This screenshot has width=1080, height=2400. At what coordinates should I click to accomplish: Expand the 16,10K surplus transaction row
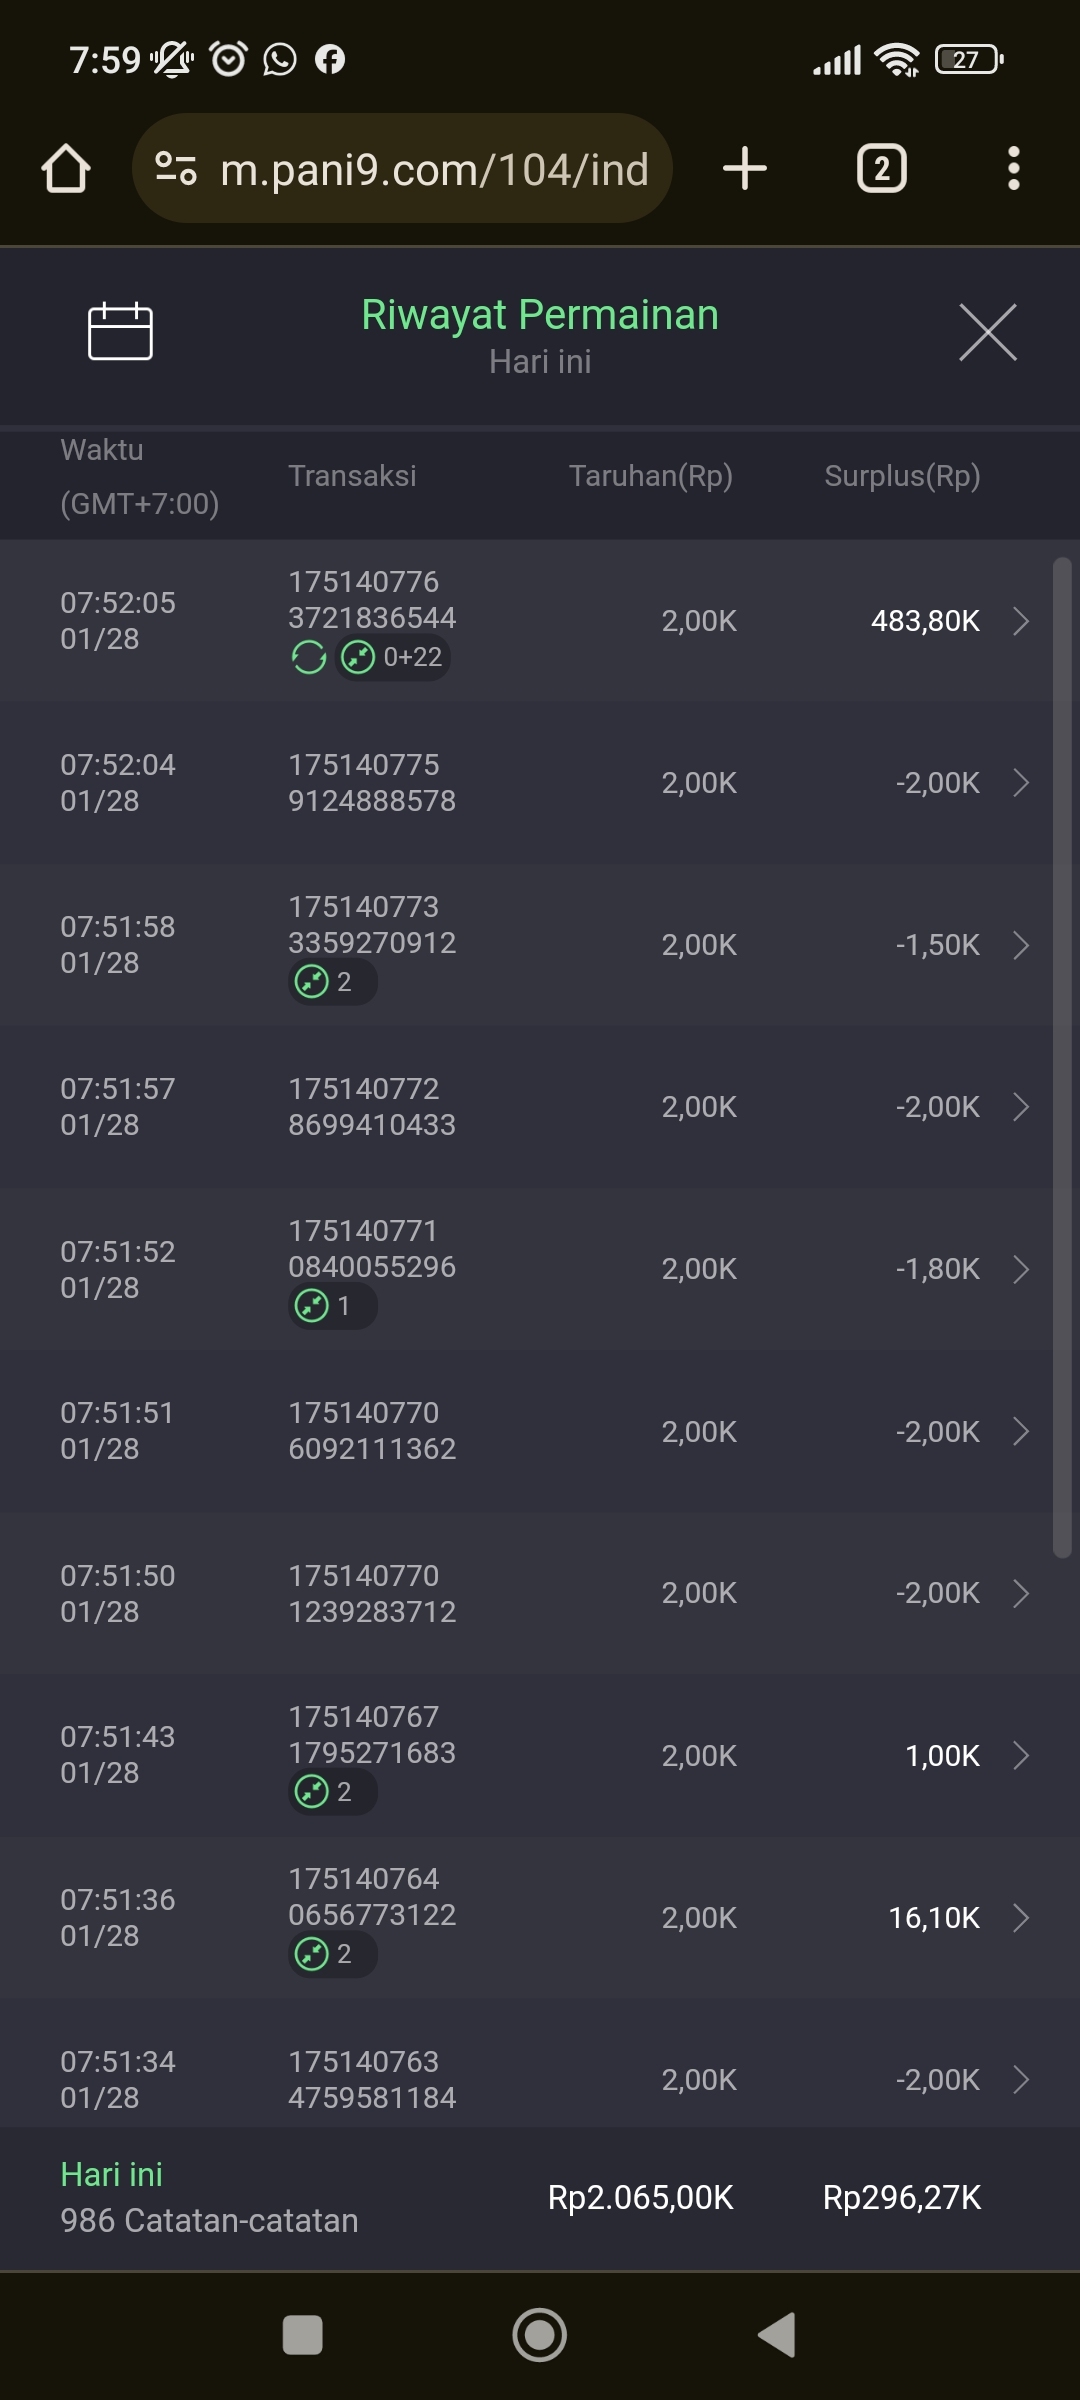[1021, 1918]
